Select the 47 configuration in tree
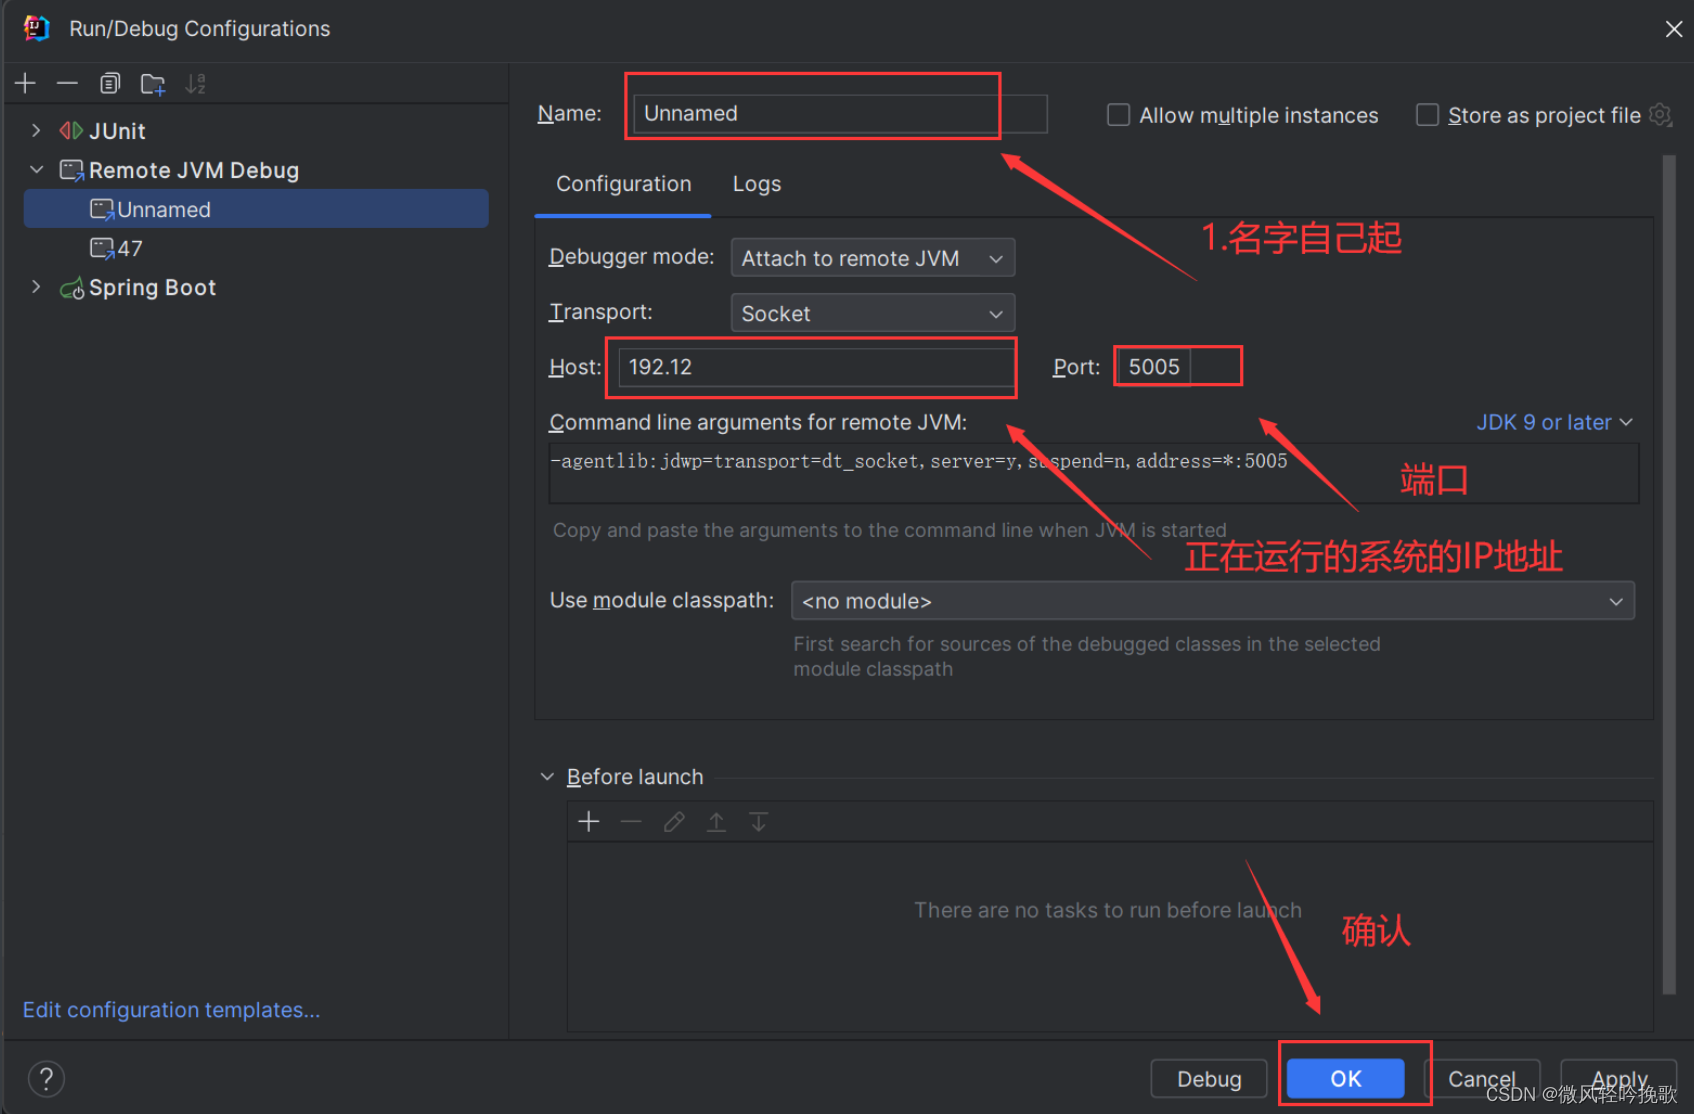The width and height of the screenshot is (1694, 1114). 256,248
